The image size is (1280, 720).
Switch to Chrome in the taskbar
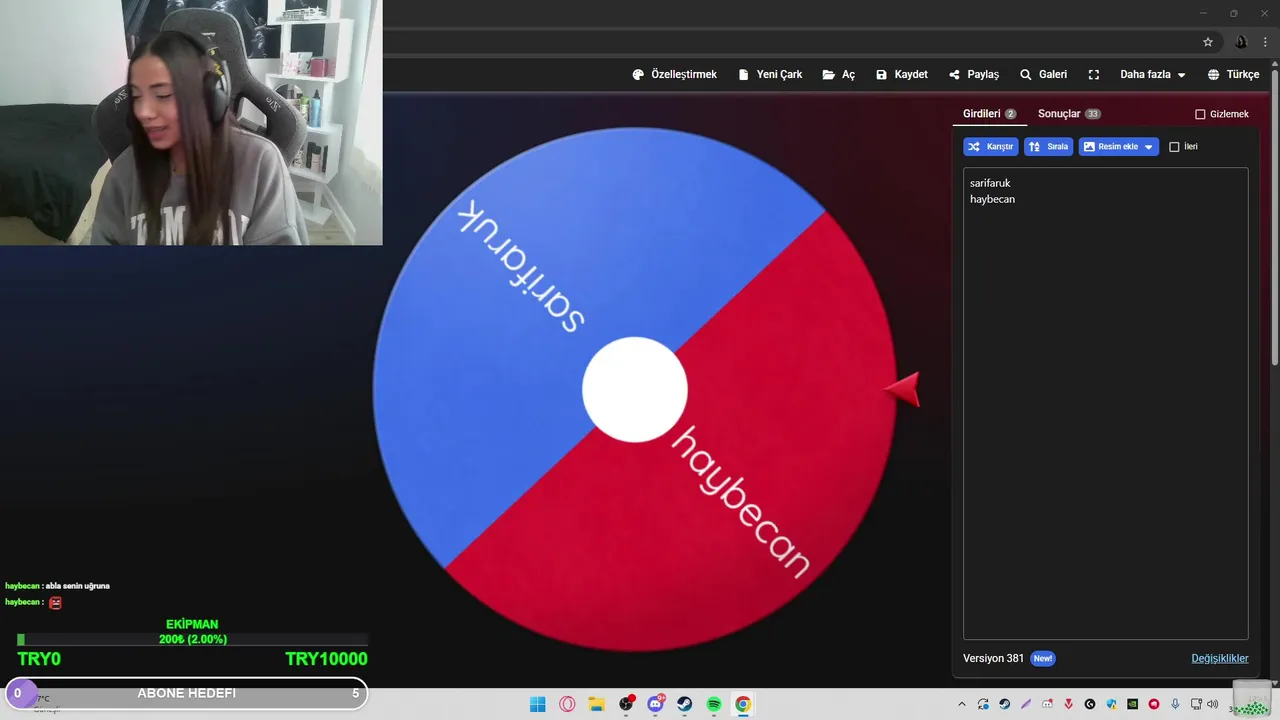click(x=743, y=704)
